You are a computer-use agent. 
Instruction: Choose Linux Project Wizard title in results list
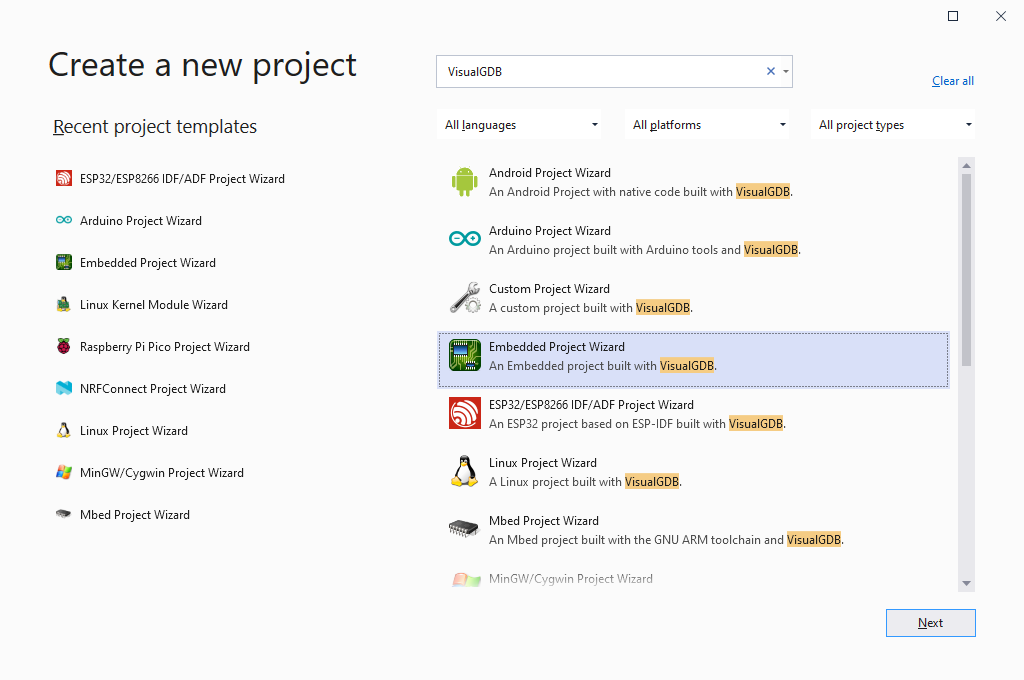coord(543,462)
